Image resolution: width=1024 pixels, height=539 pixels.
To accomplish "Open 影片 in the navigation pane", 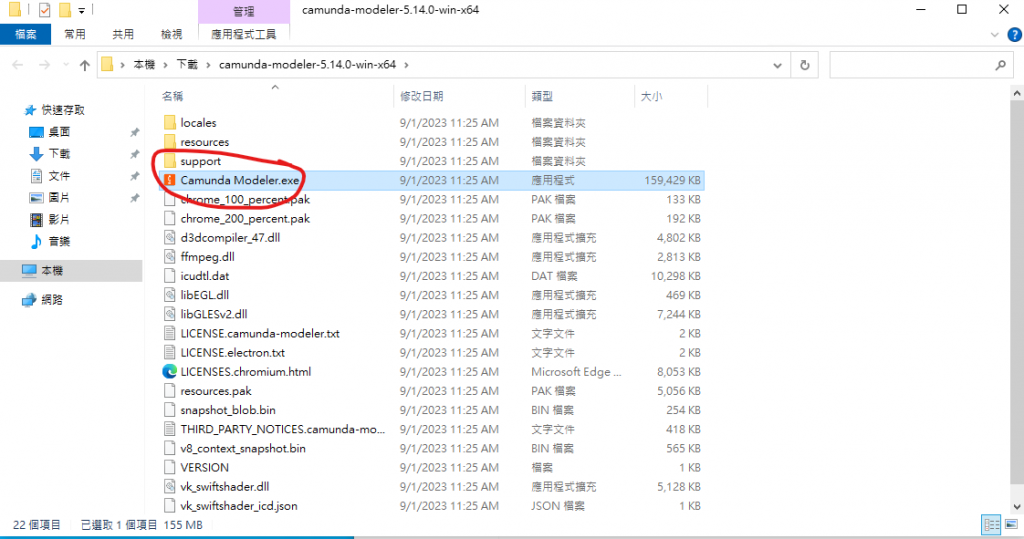I will (x=59, y=220).
